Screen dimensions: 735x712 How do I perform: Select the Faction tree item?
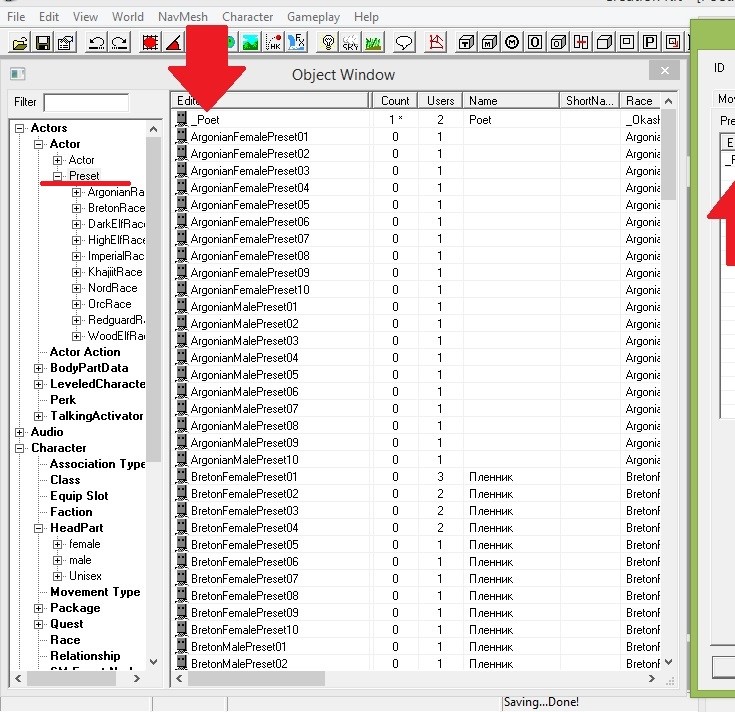point(71,512)
